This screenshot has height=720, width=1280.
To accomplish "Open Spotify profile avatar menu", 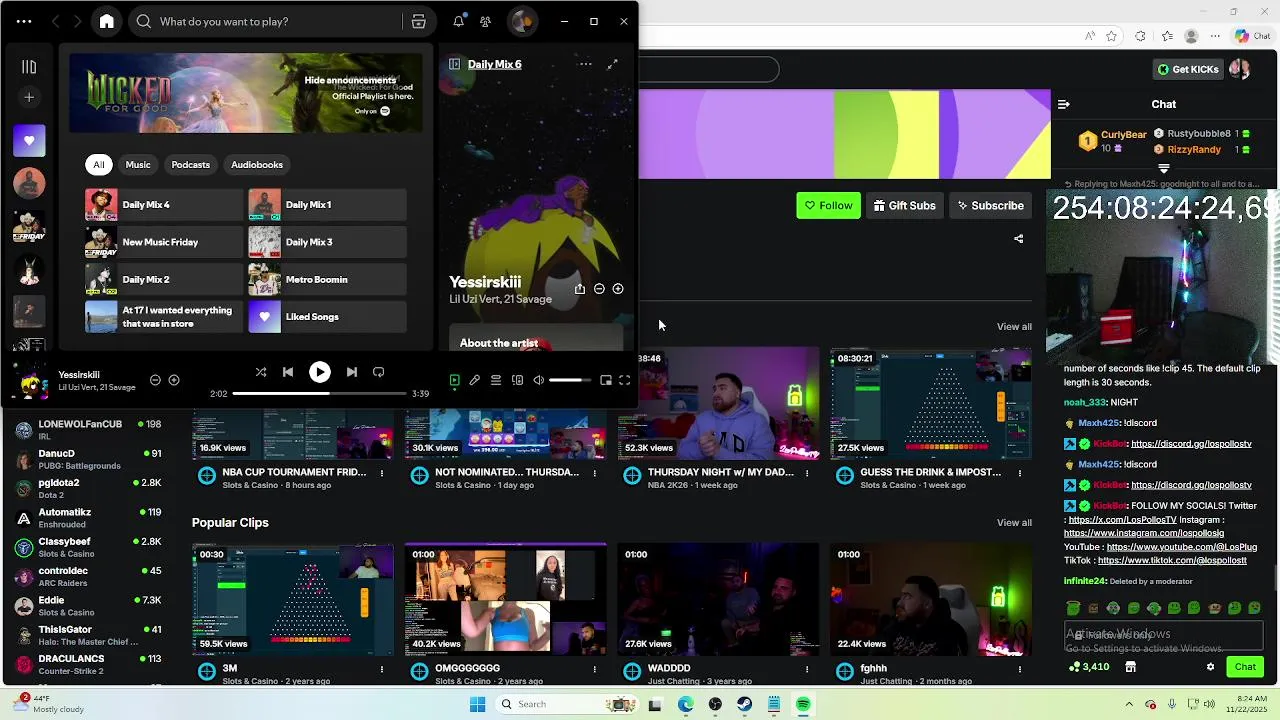I will coord(521,21).
